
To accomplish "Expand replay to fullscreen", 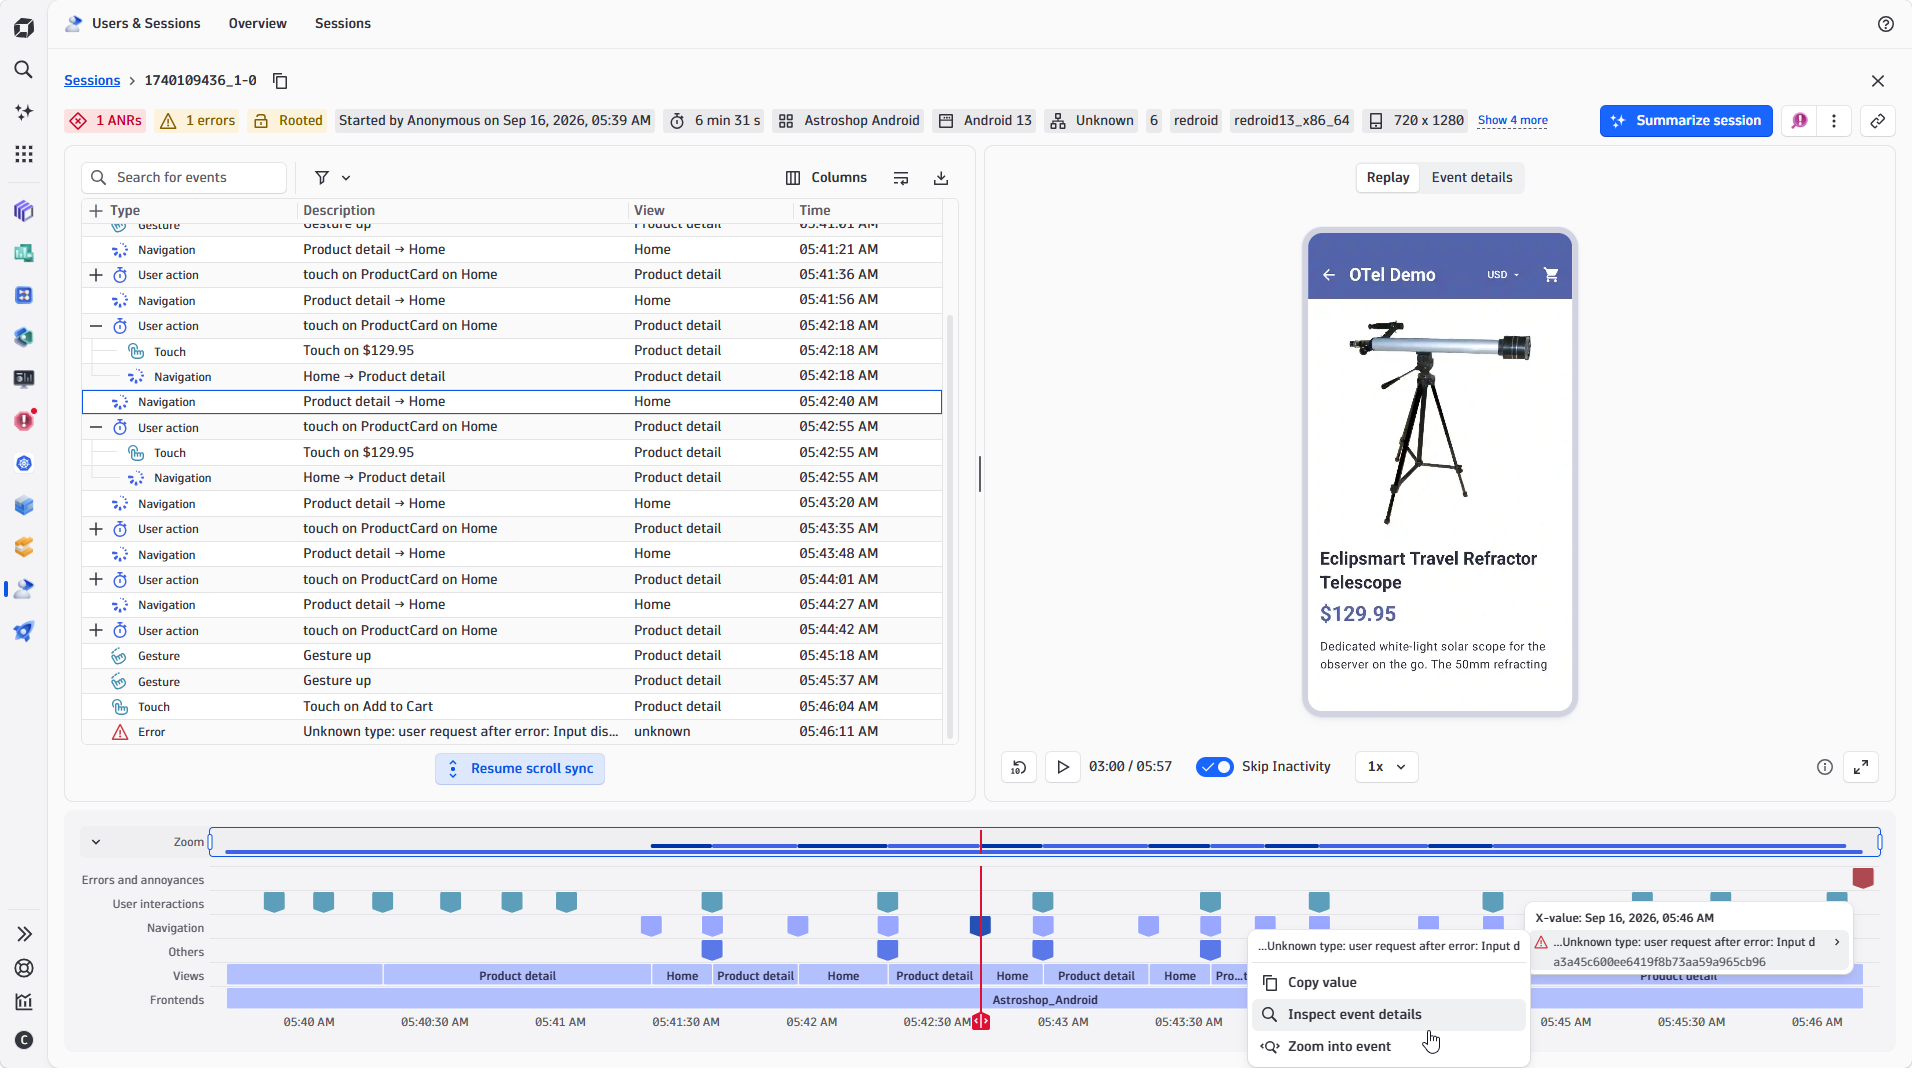I will [x=1863, y=768].
